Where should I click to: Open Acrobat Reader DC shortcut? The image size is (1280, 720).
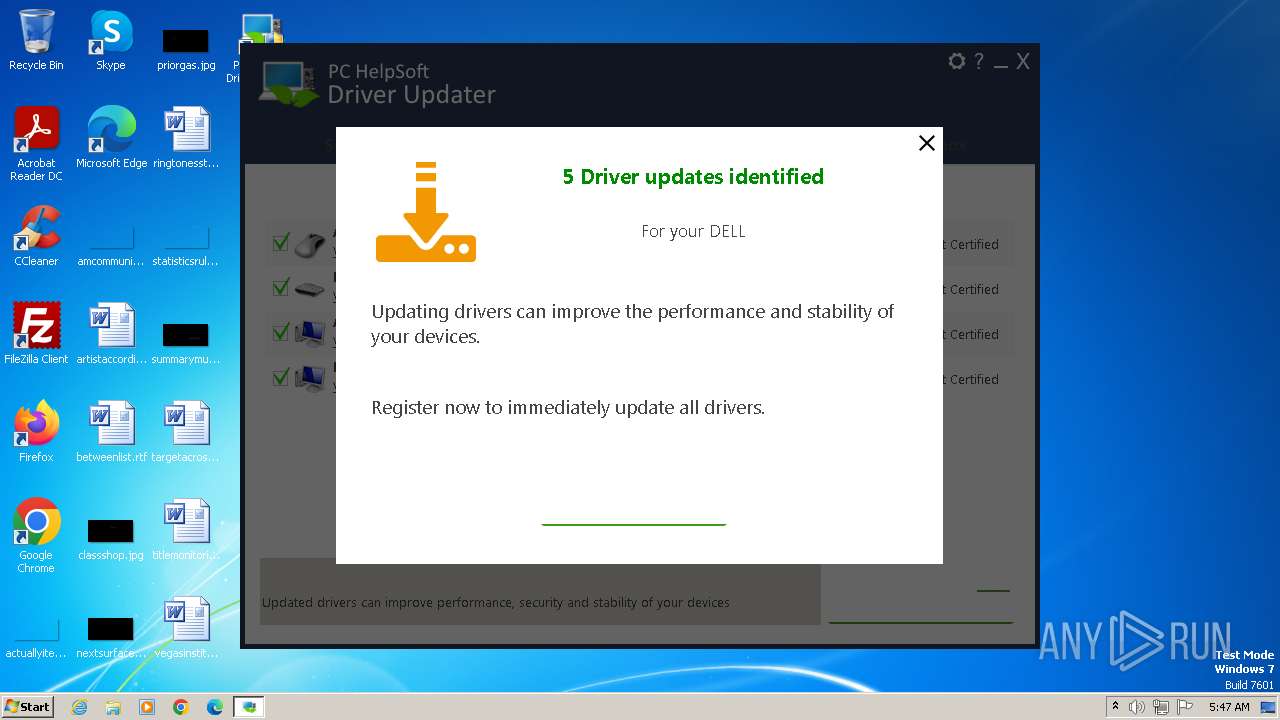coord(36,144)
